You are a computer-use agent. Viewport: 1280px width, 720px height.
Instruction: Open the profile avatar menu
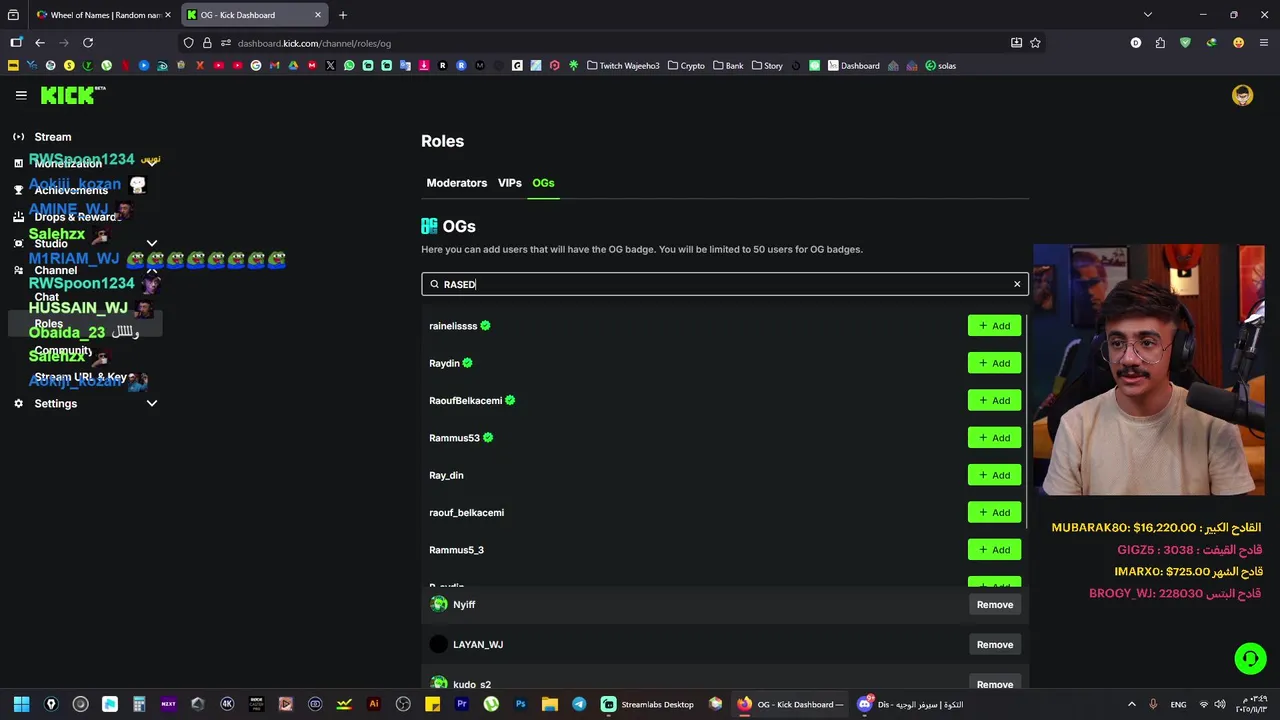[1242, 95]
